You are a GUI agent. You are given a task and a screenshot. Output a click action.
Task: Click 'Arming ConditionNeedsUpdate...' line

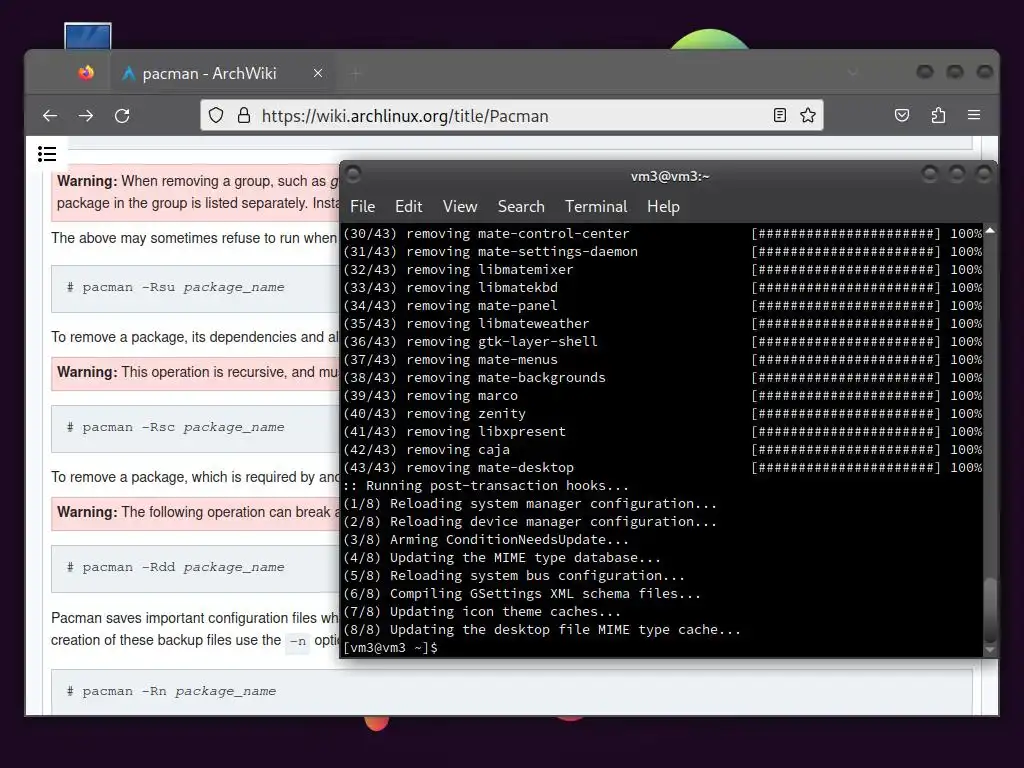[486, 539]
